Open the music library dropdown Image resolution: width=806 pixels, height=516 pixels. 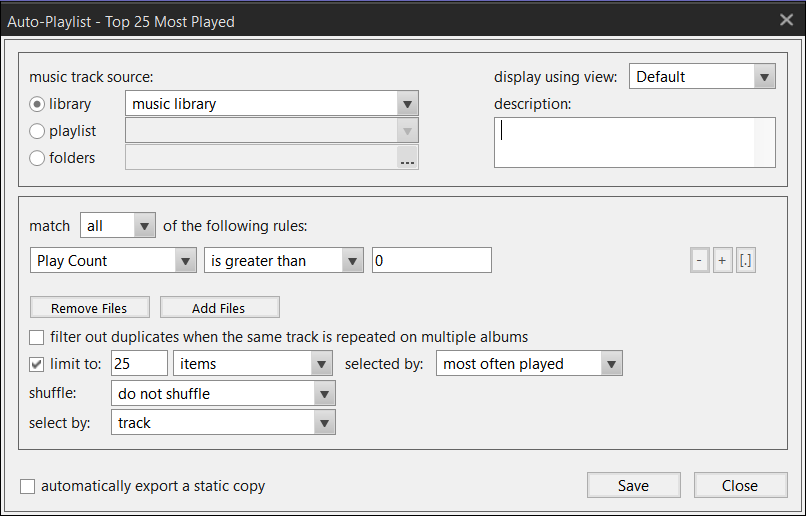click(406, 104)
